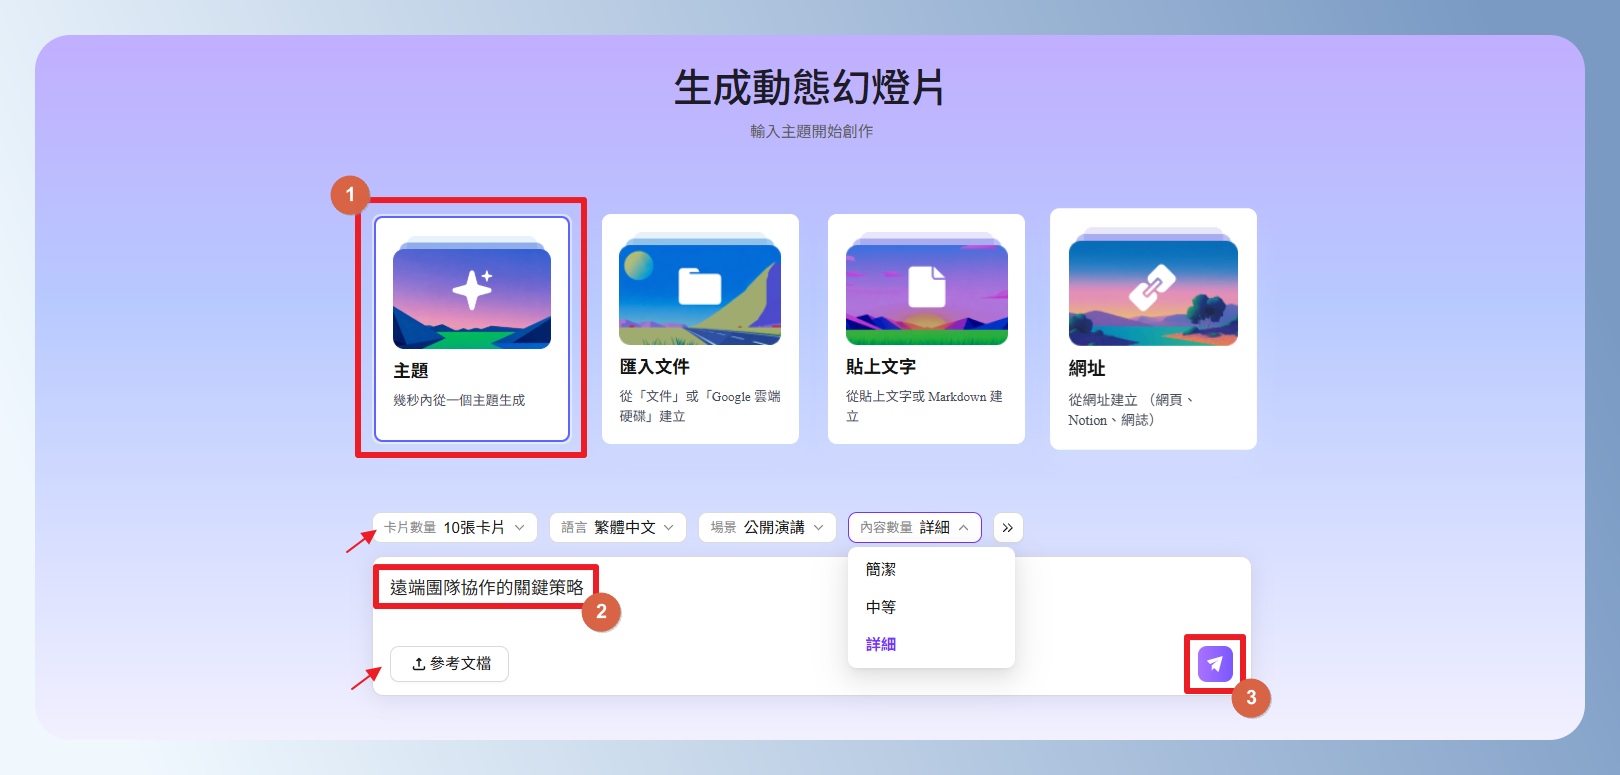Collapse the 內容數量 詳細 dropdown
Image resolution: width=1620 pixels, height=775 pixels.
(x=914, y=528)
